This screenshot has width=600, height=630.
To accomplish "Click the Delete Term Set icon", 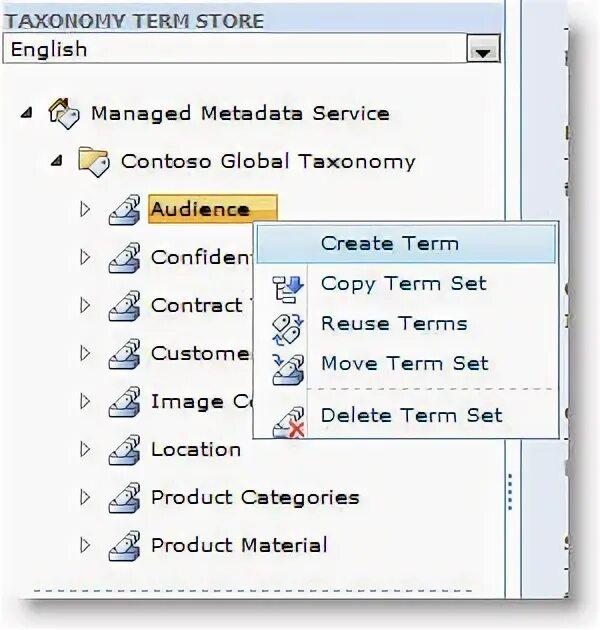I will (x=288, y=422).
